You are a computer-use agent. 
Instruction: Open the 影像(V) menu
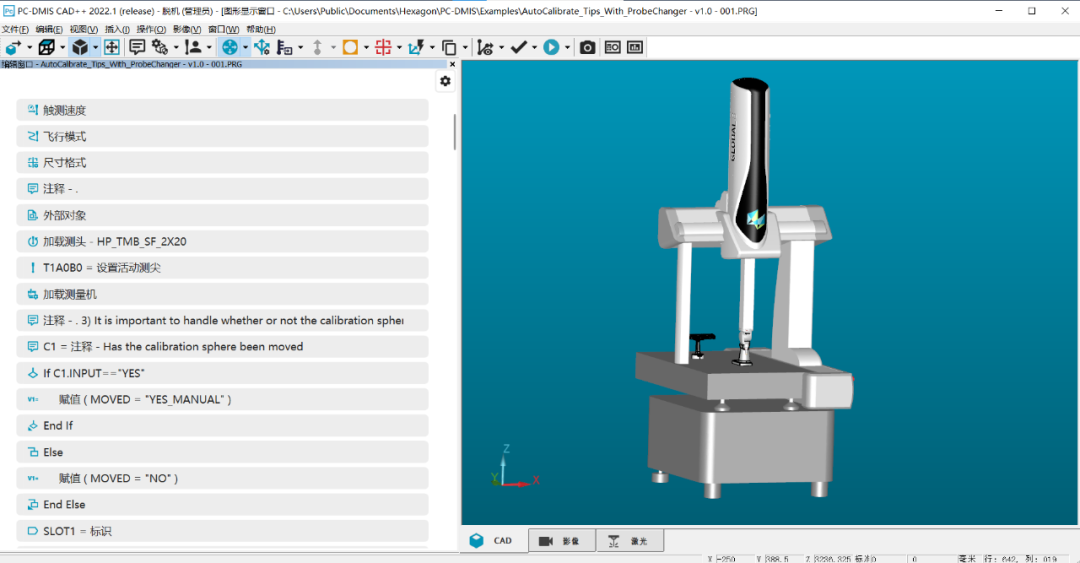pyautogui.click(x=187, y=30)
